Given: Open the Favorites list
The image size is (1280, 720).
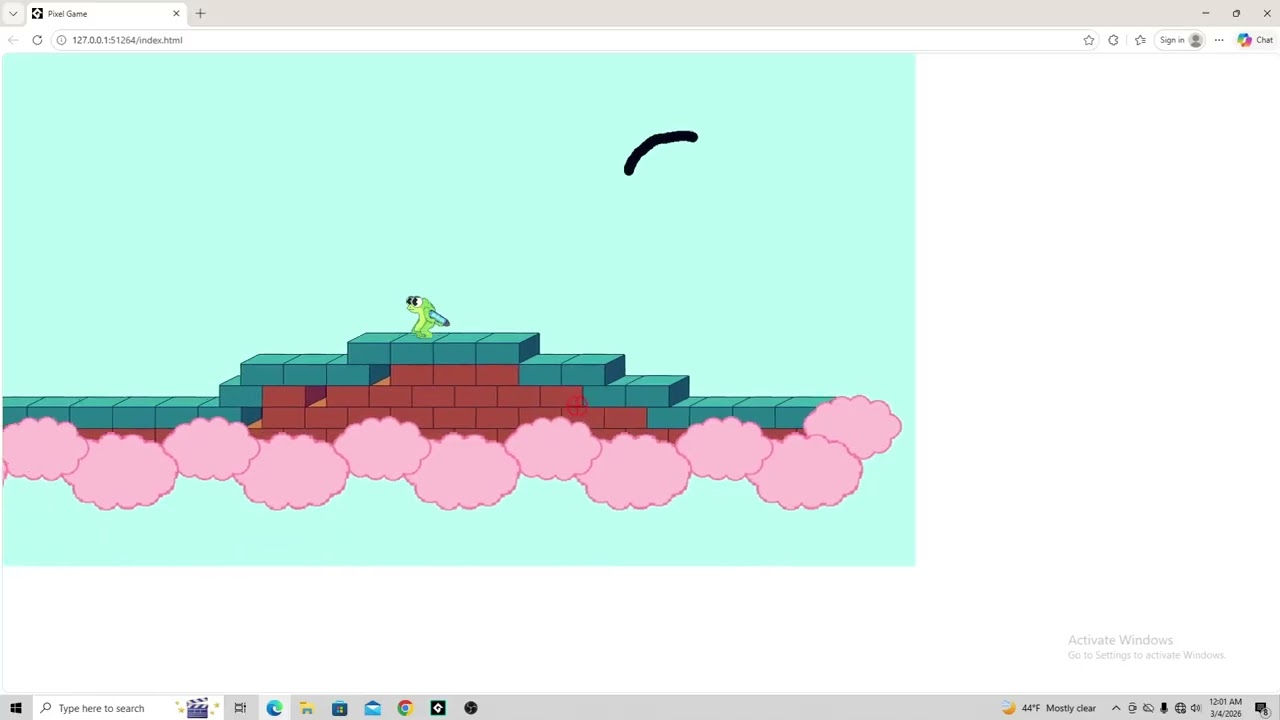Looking at the screenshot, I should pos(1141,40).
